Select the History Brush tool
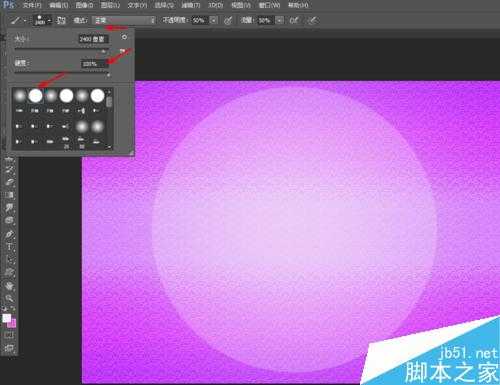 pyautogui.click(x=10, y=171)
